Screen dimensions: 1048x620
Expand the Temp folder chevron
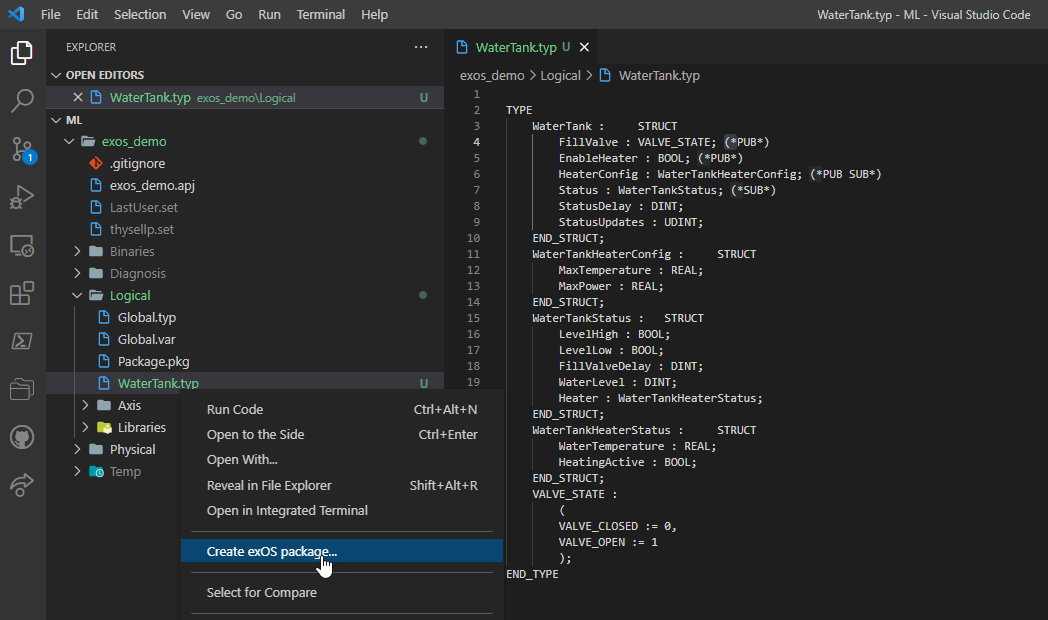pyautogui.click(x=77, y=472)
